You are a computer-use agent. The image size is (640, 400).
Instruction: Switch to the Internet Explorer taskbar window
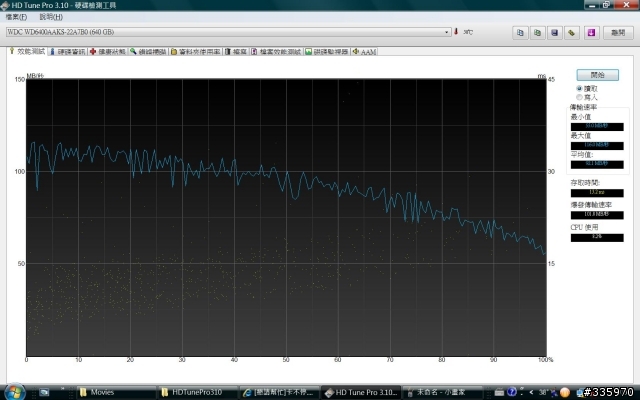[279, 392]
